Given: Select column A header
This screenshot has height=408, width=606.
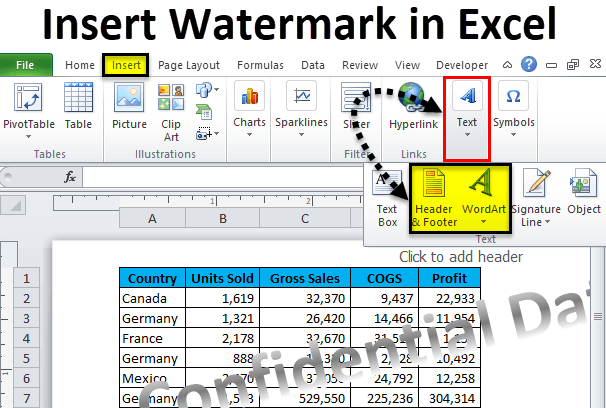Looking at the screenshot, I should click(152, 219).
